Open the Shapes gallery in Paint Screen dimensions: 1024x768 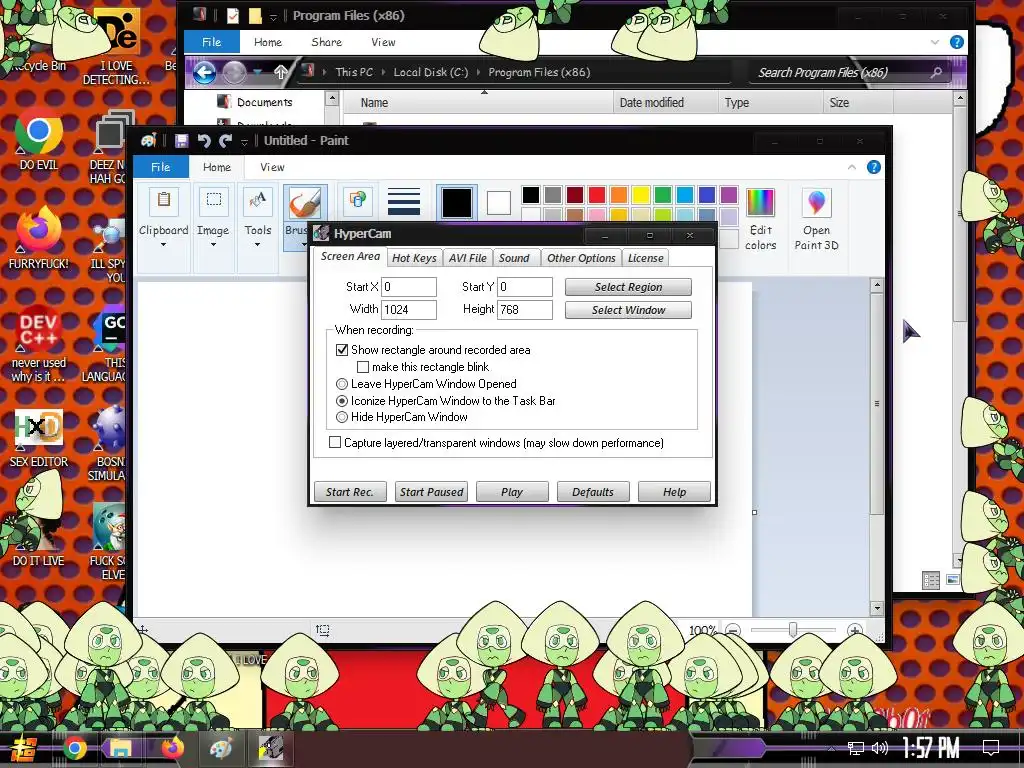coord(357,200)
